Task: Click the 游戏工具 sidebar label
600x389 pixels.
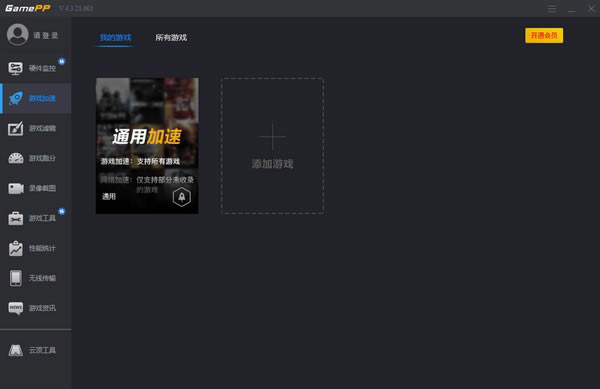Action: 42,218
